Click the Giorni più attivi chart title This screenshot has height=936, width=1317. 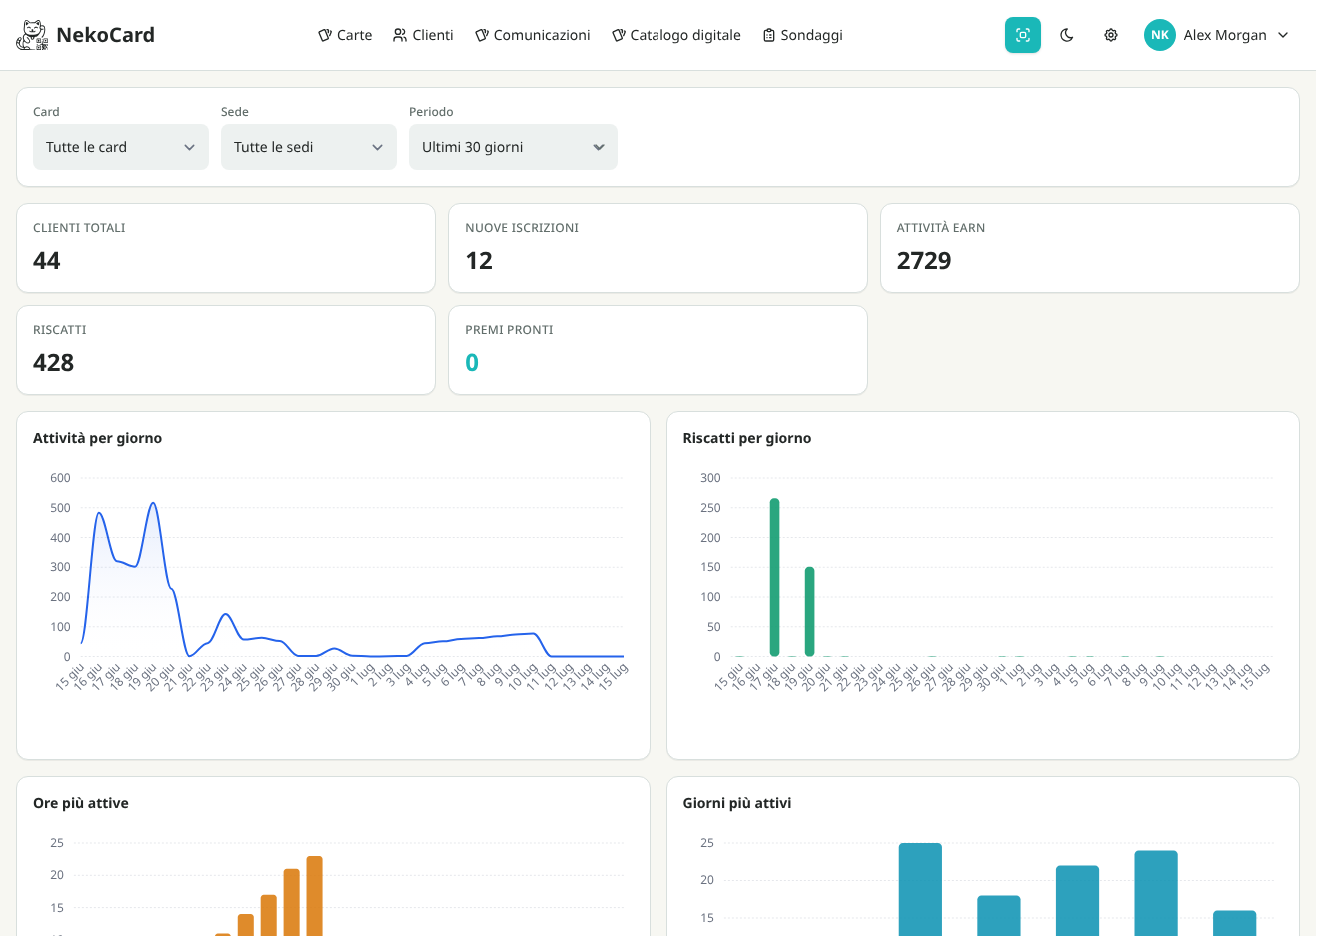(x=737, y=803)
